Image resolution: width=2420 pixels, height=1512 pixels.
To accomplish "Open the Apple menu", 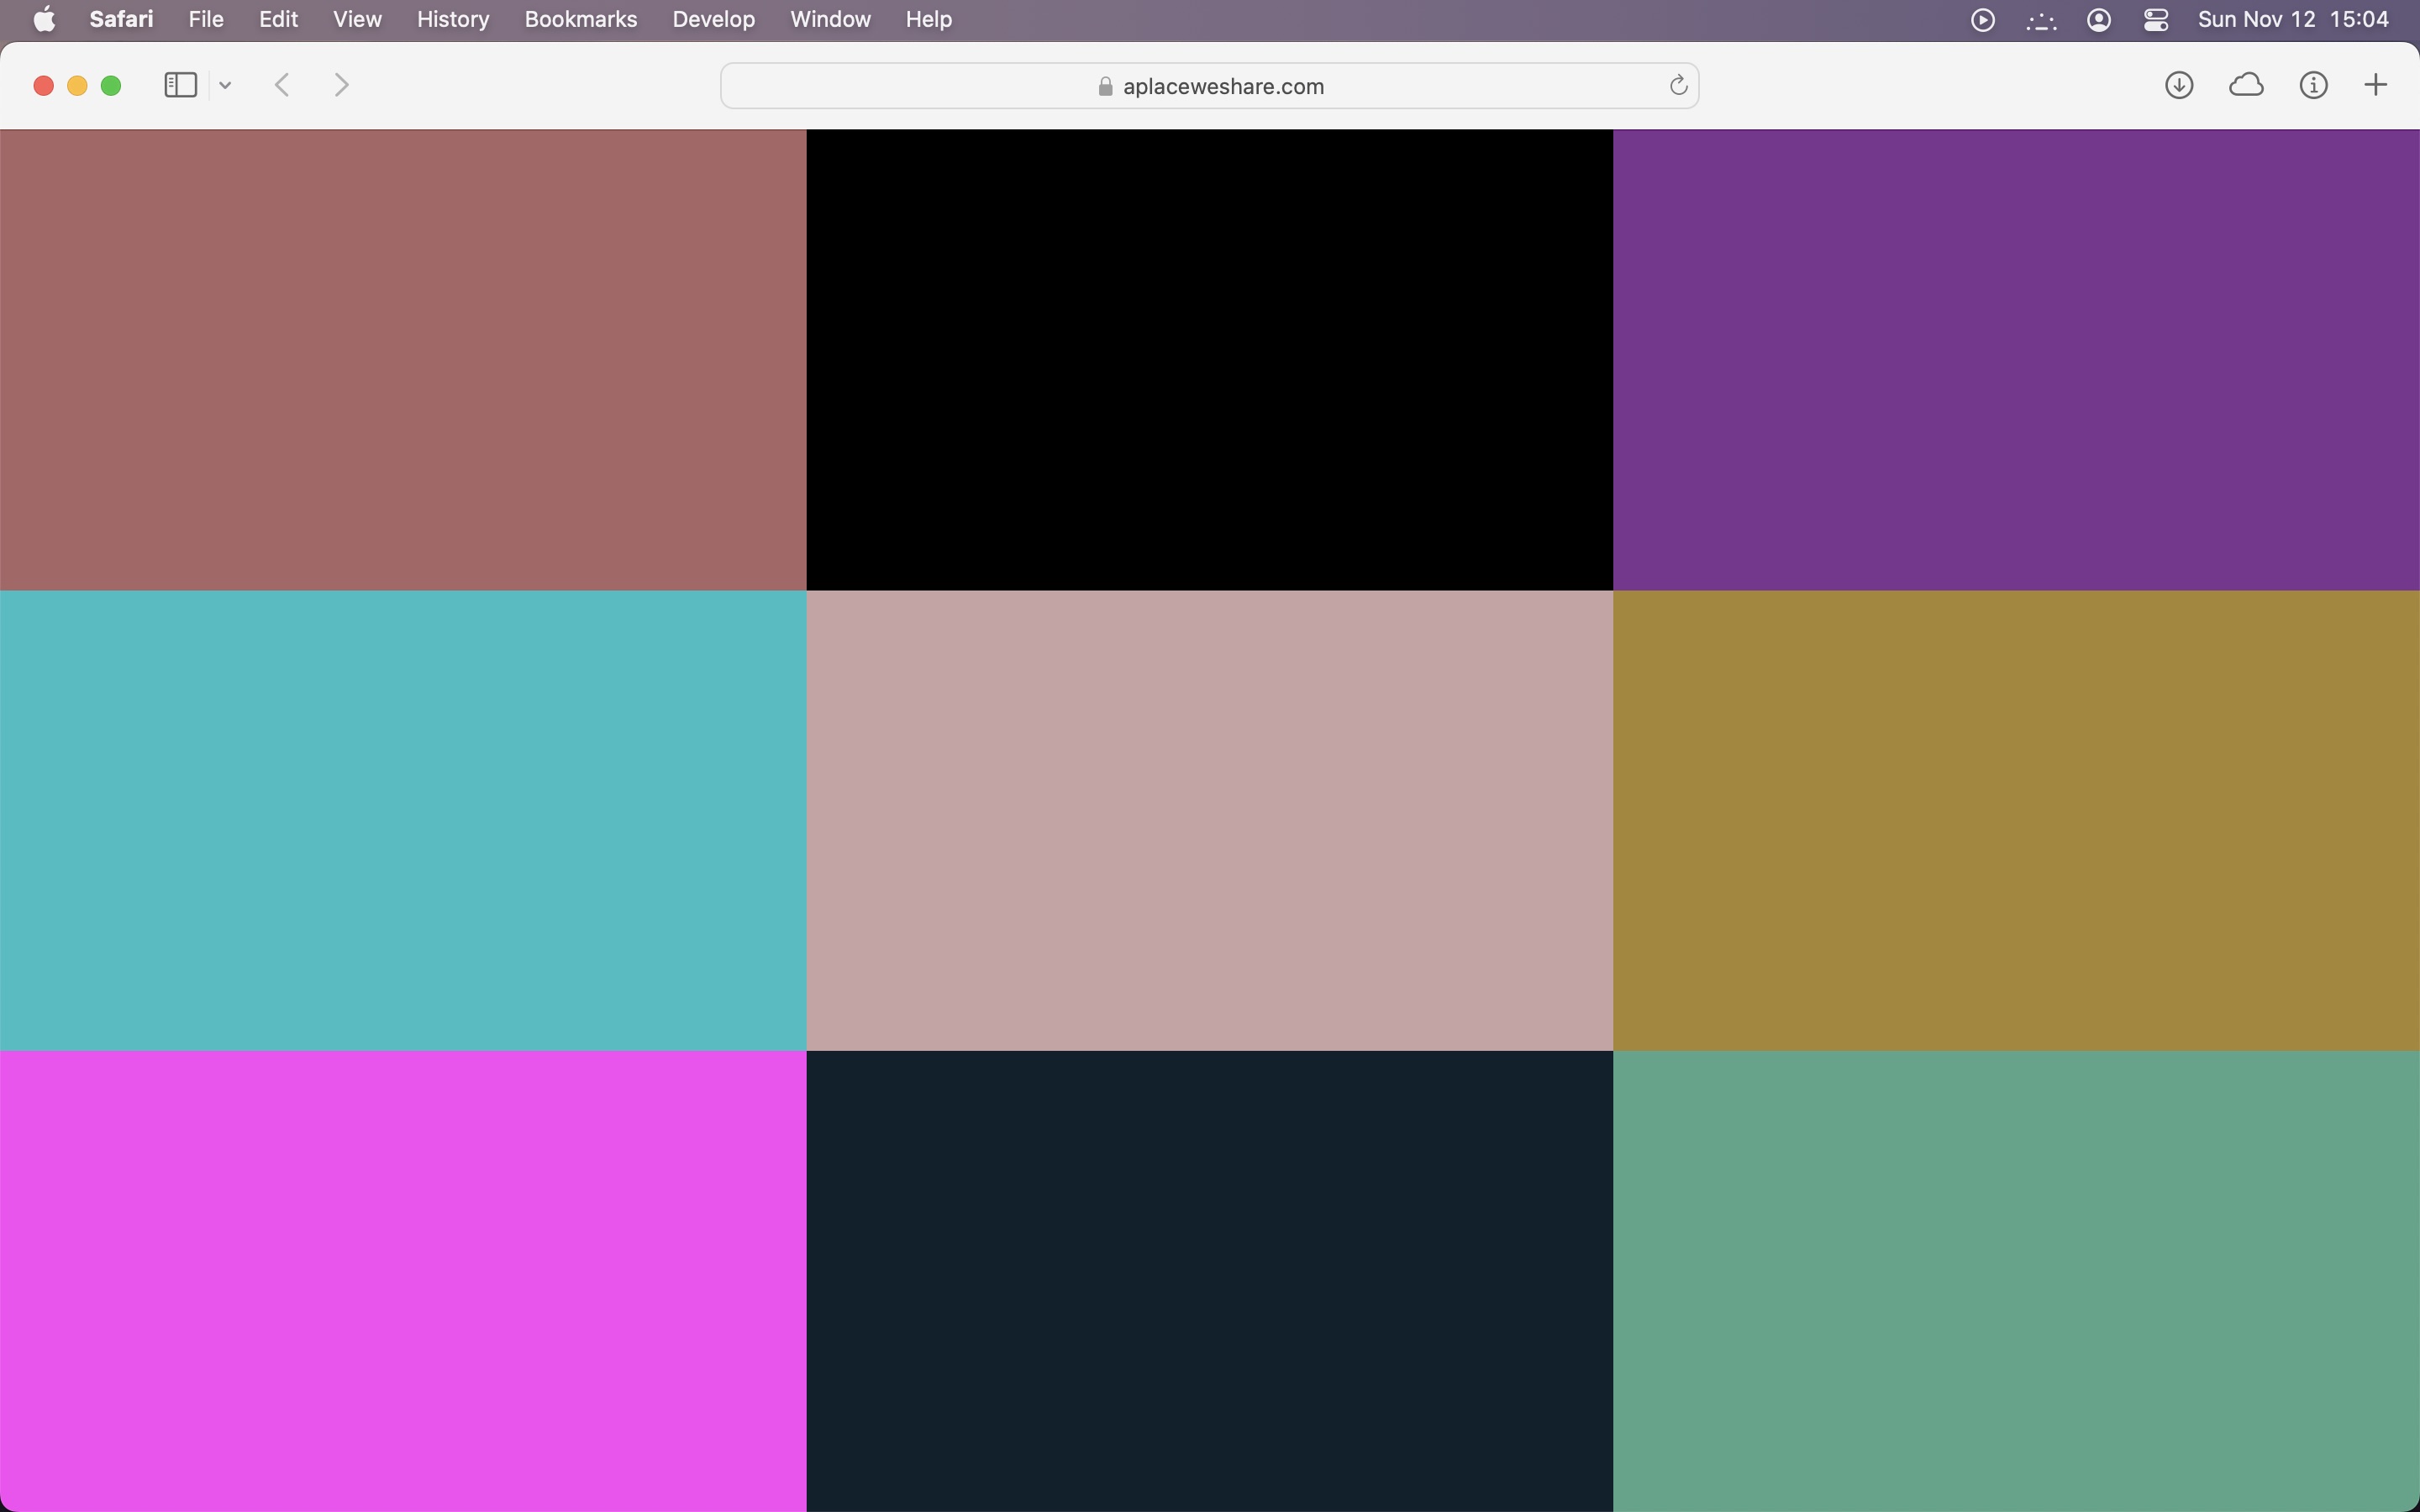I will (44, 19).
